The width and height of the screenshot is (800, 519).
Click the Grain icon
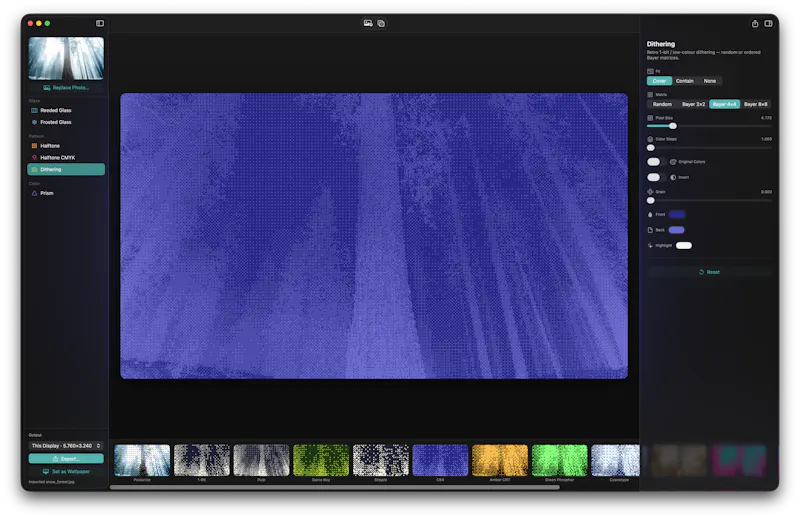click(x=650, y=192)
